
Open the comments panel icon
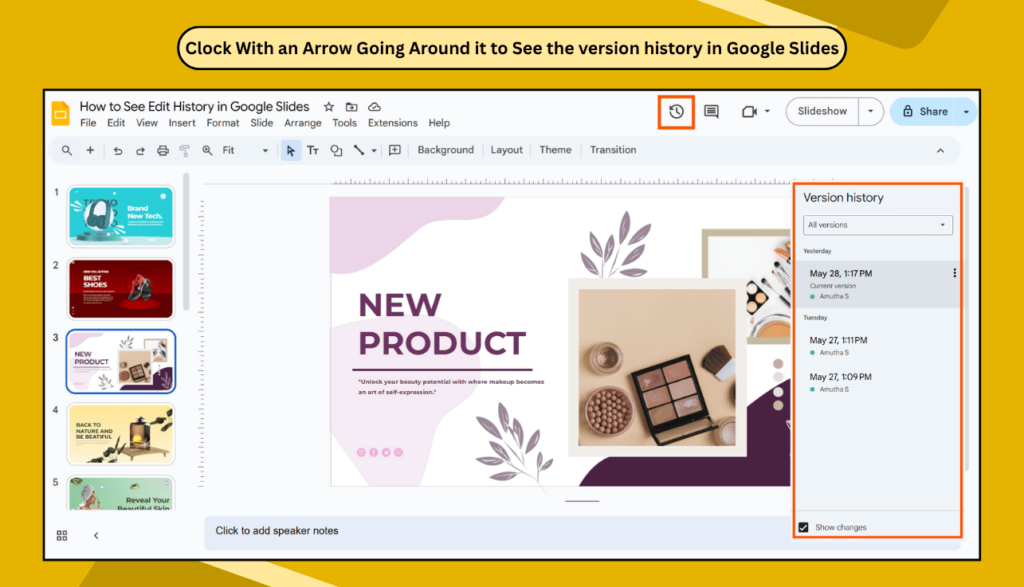point(711,111)
